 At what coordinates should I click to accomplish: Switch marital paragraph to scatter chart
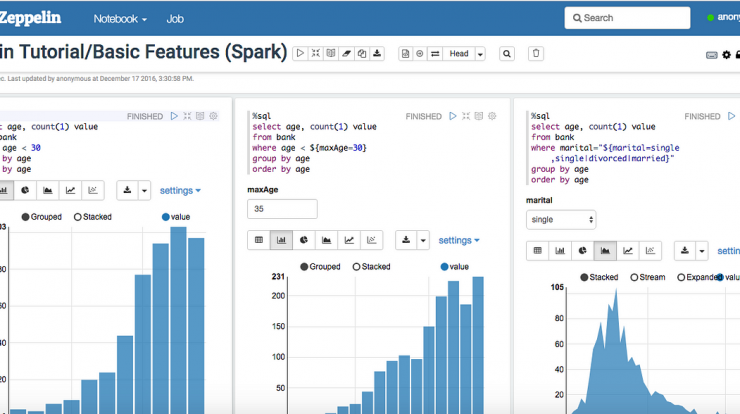[x=650, y=251]
